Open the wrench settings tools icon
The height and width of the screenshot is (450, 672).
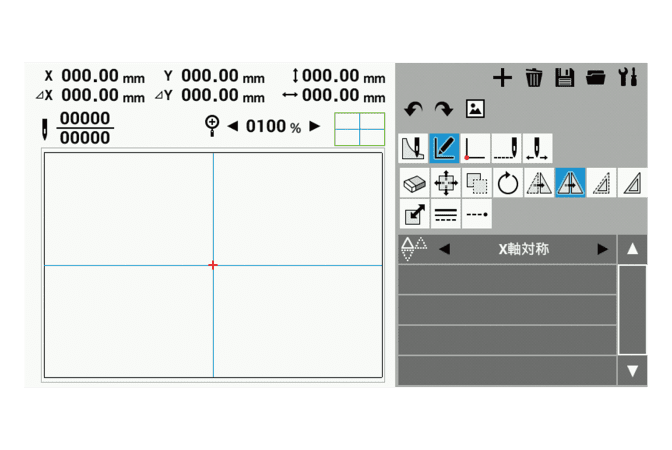click(628, 77)
